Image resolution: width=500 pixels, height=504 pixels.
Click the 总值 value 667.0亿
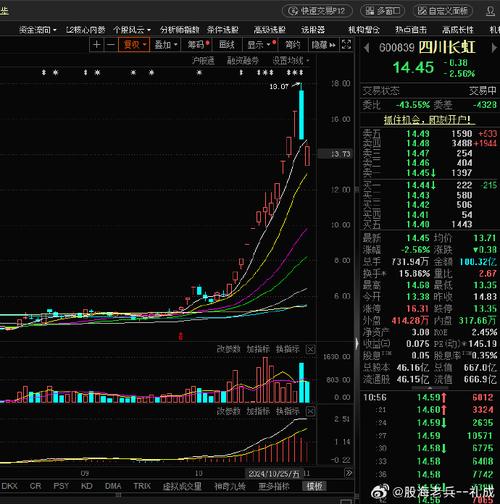[x=480, y=367]
